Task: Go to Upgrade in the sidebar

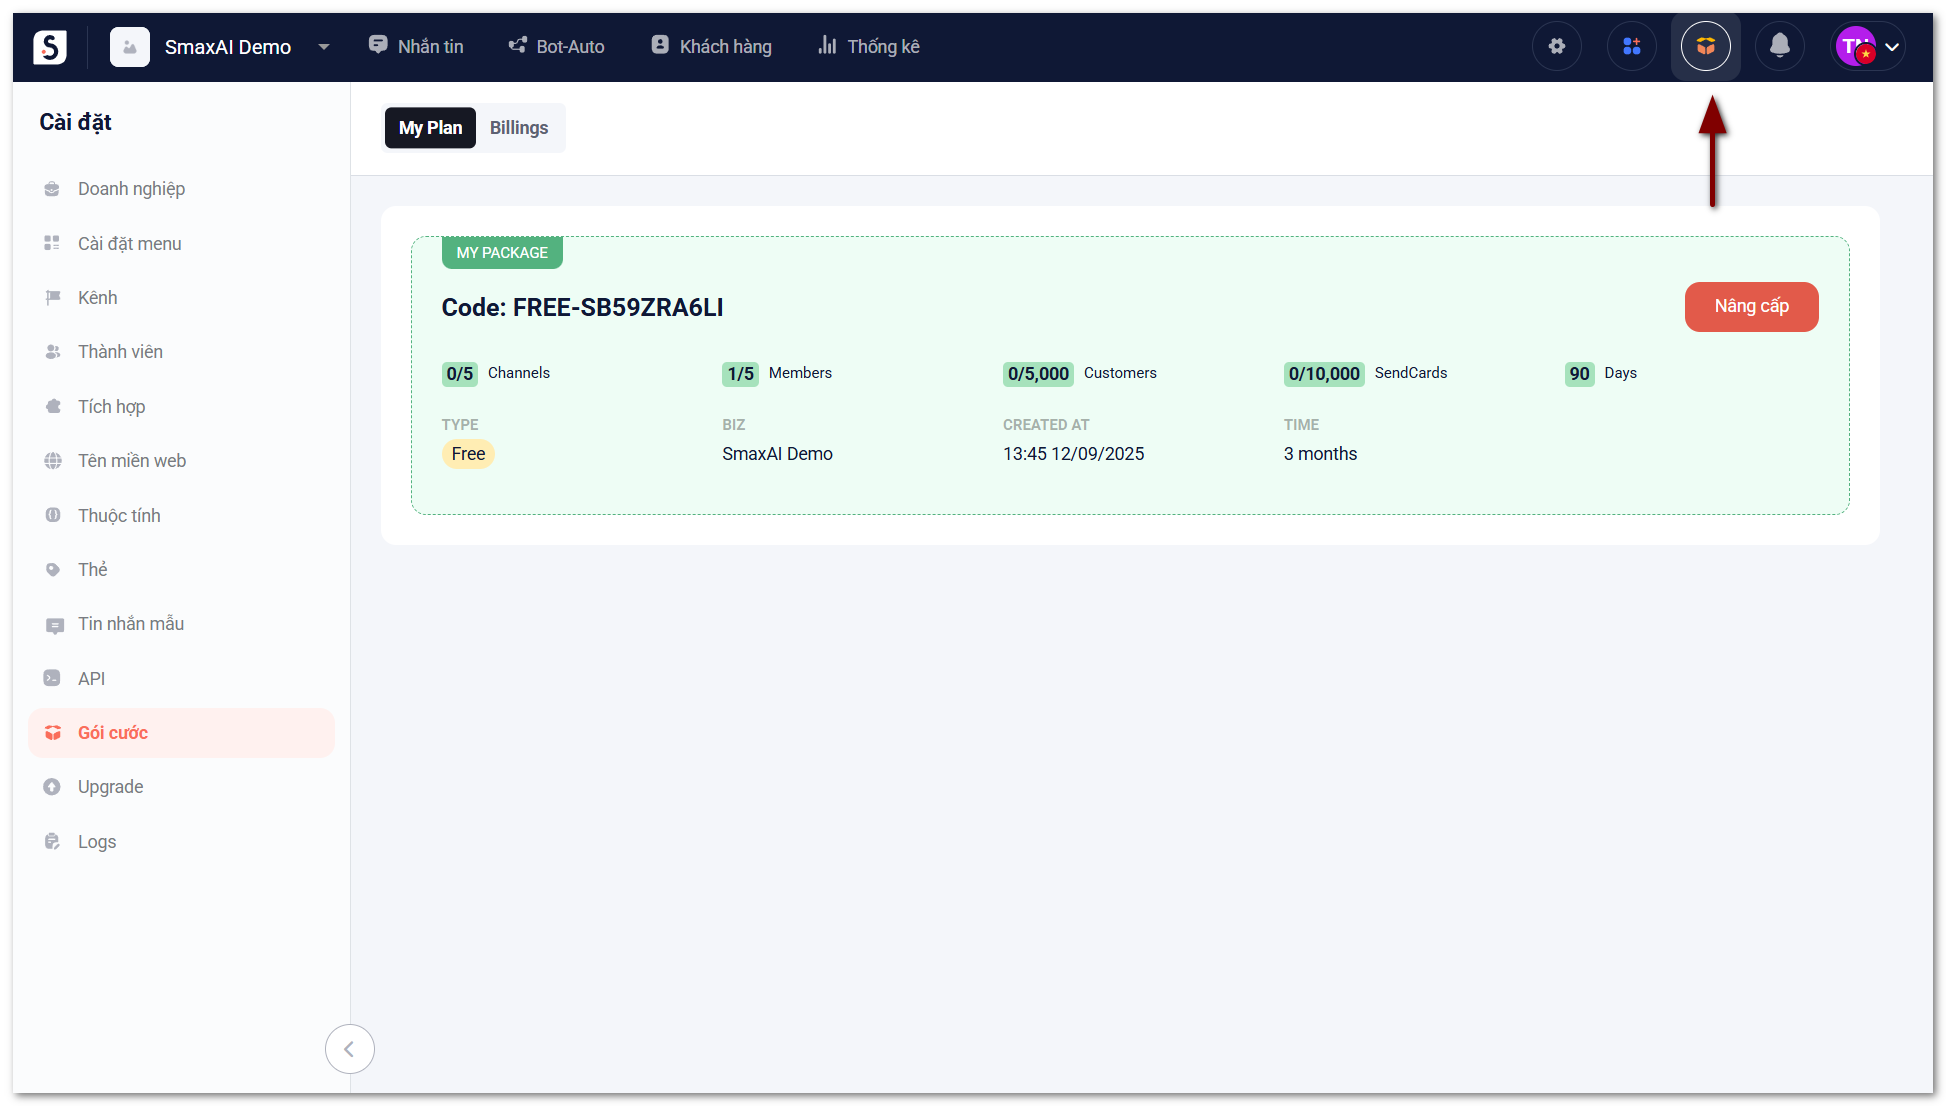Action: 110,787
